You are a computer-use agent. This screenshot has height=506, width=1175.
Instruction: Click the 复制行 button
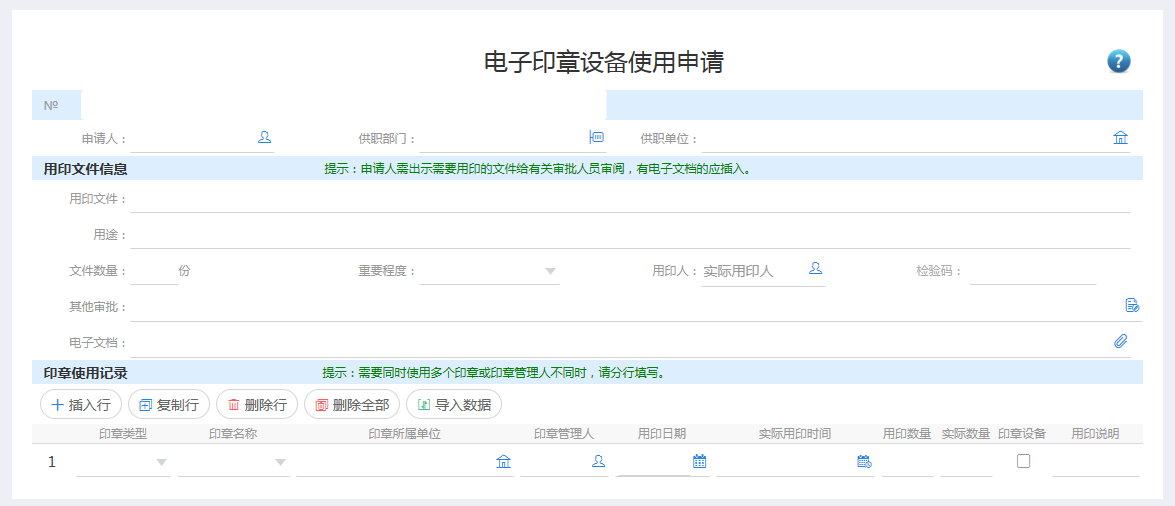tap(169, 405)
